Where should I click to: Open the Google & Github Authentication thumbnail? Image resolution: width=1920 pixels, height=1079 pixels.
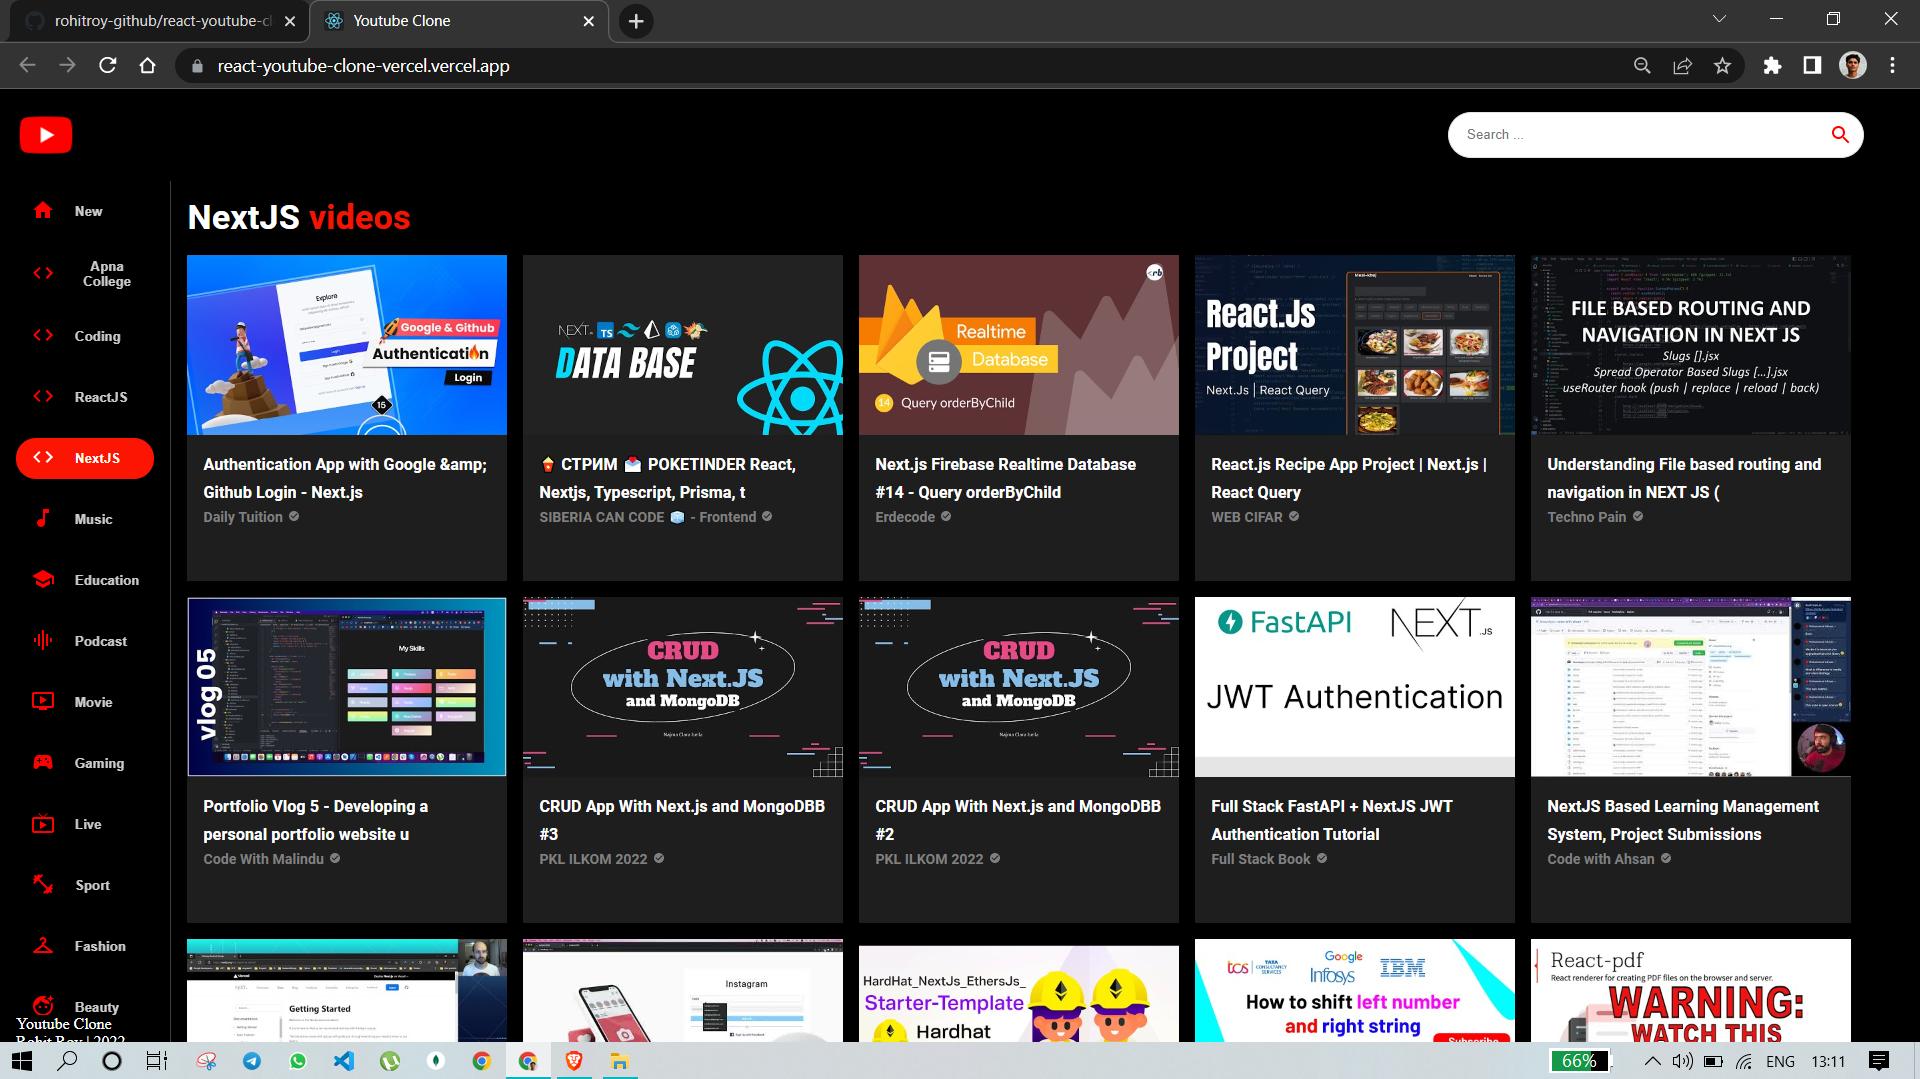pyautogui.click(x=346, y=345)
